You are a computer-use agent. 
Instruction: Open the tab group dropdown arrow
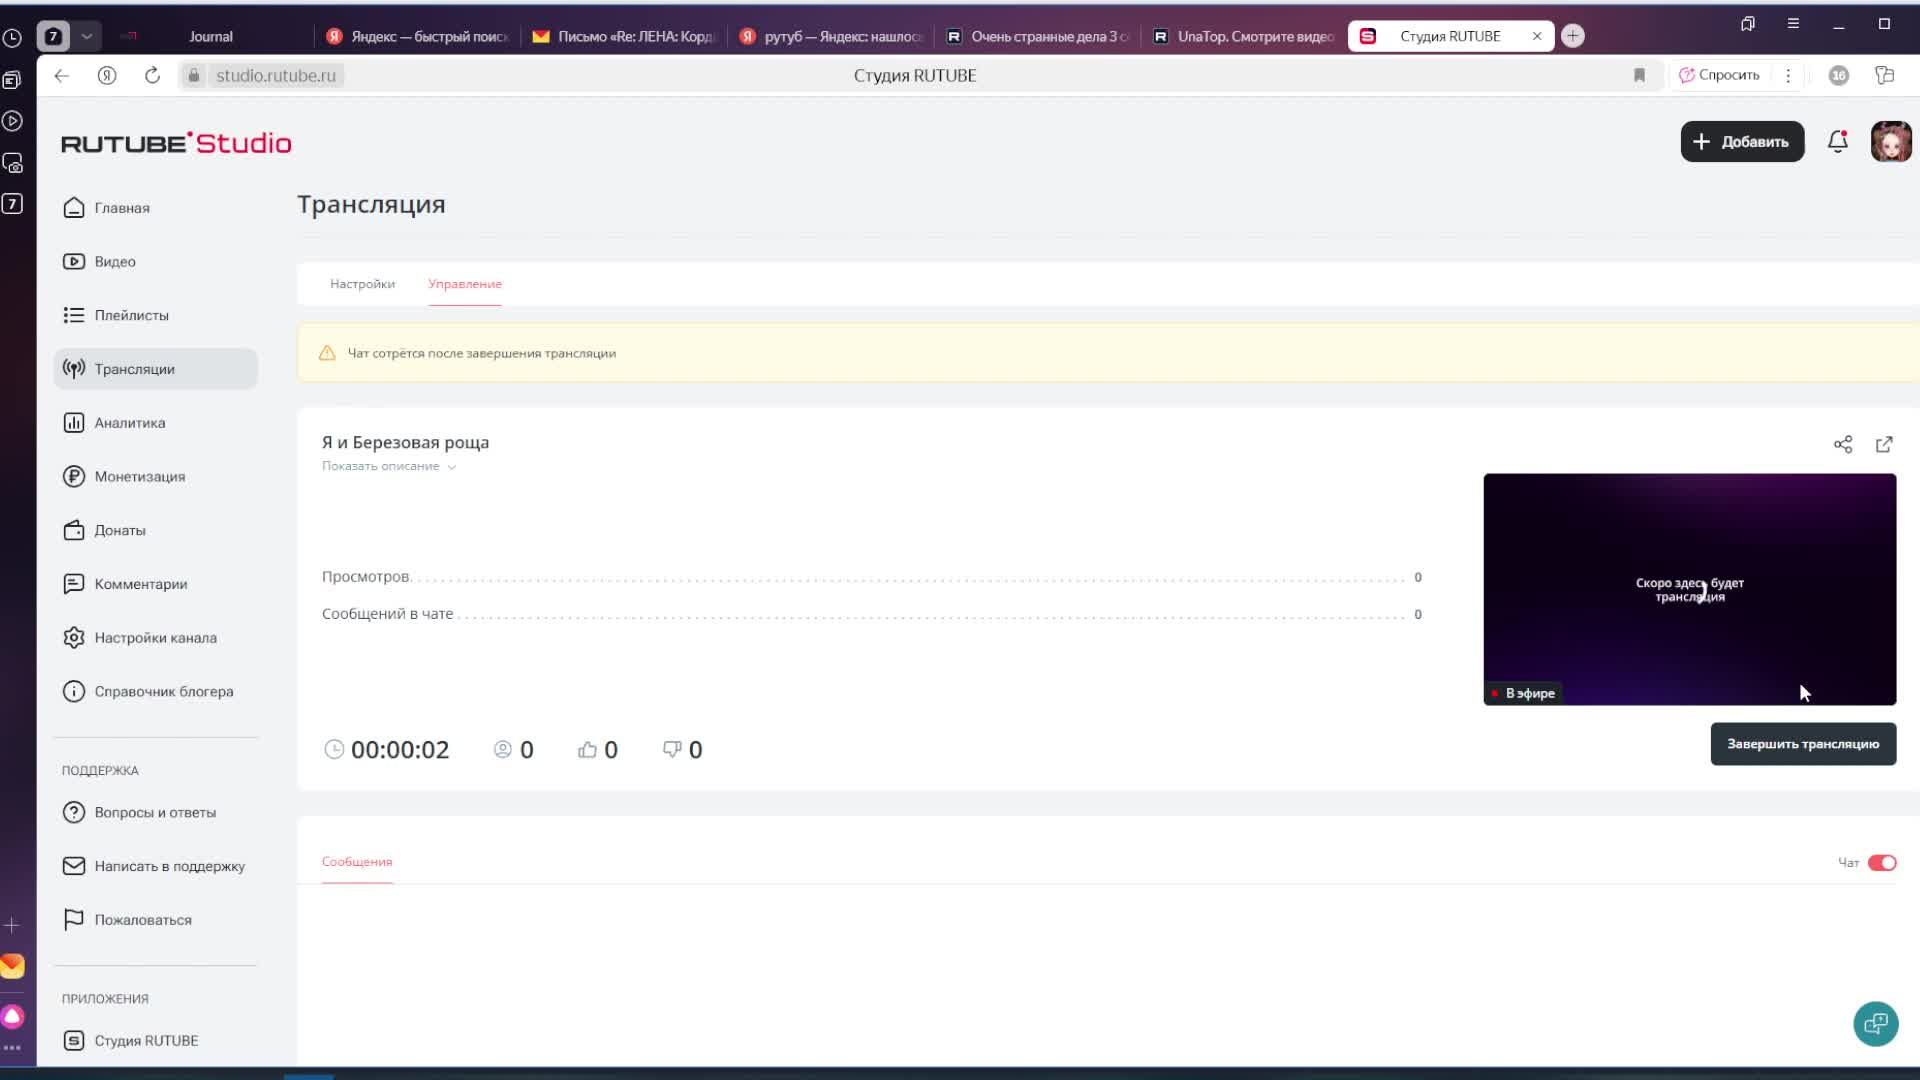87,36
